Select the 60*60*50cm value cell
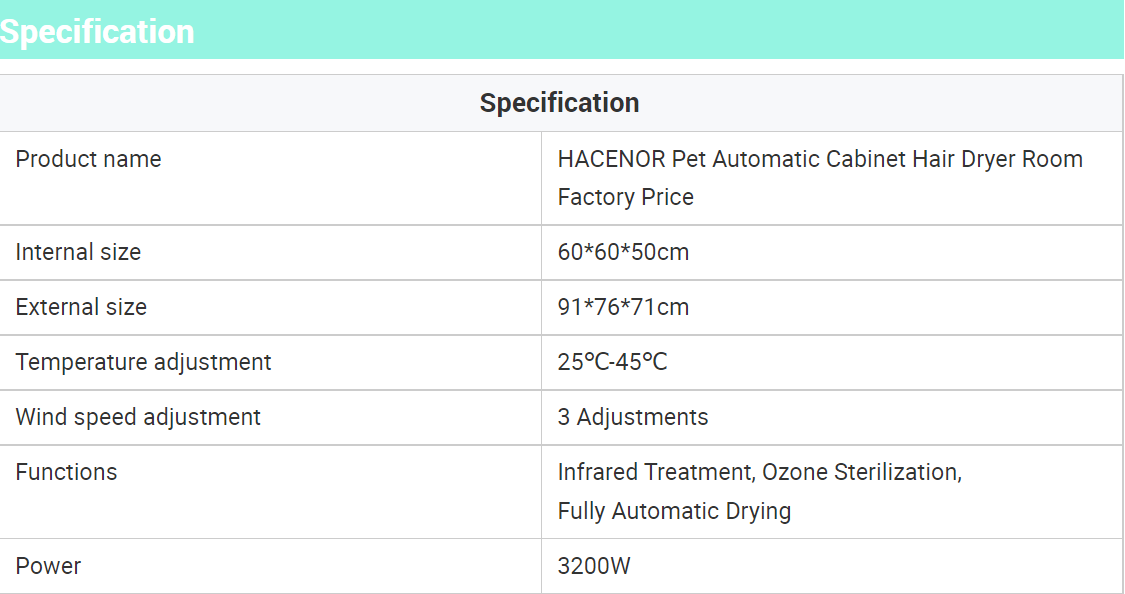 coord(832,253)
